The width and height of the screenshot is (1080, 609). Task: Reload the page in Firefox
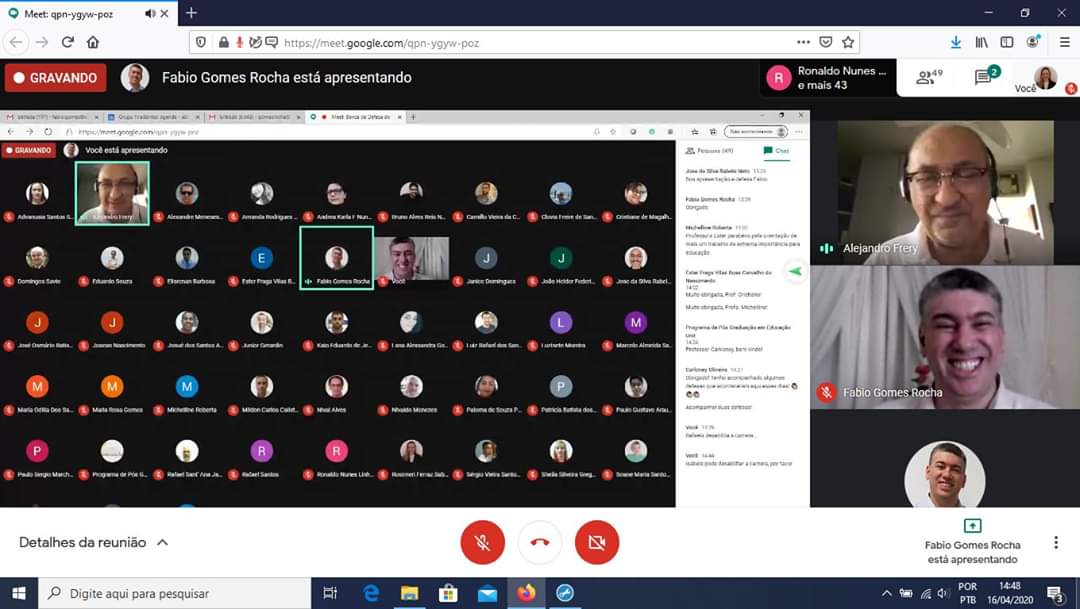point(67,42)
